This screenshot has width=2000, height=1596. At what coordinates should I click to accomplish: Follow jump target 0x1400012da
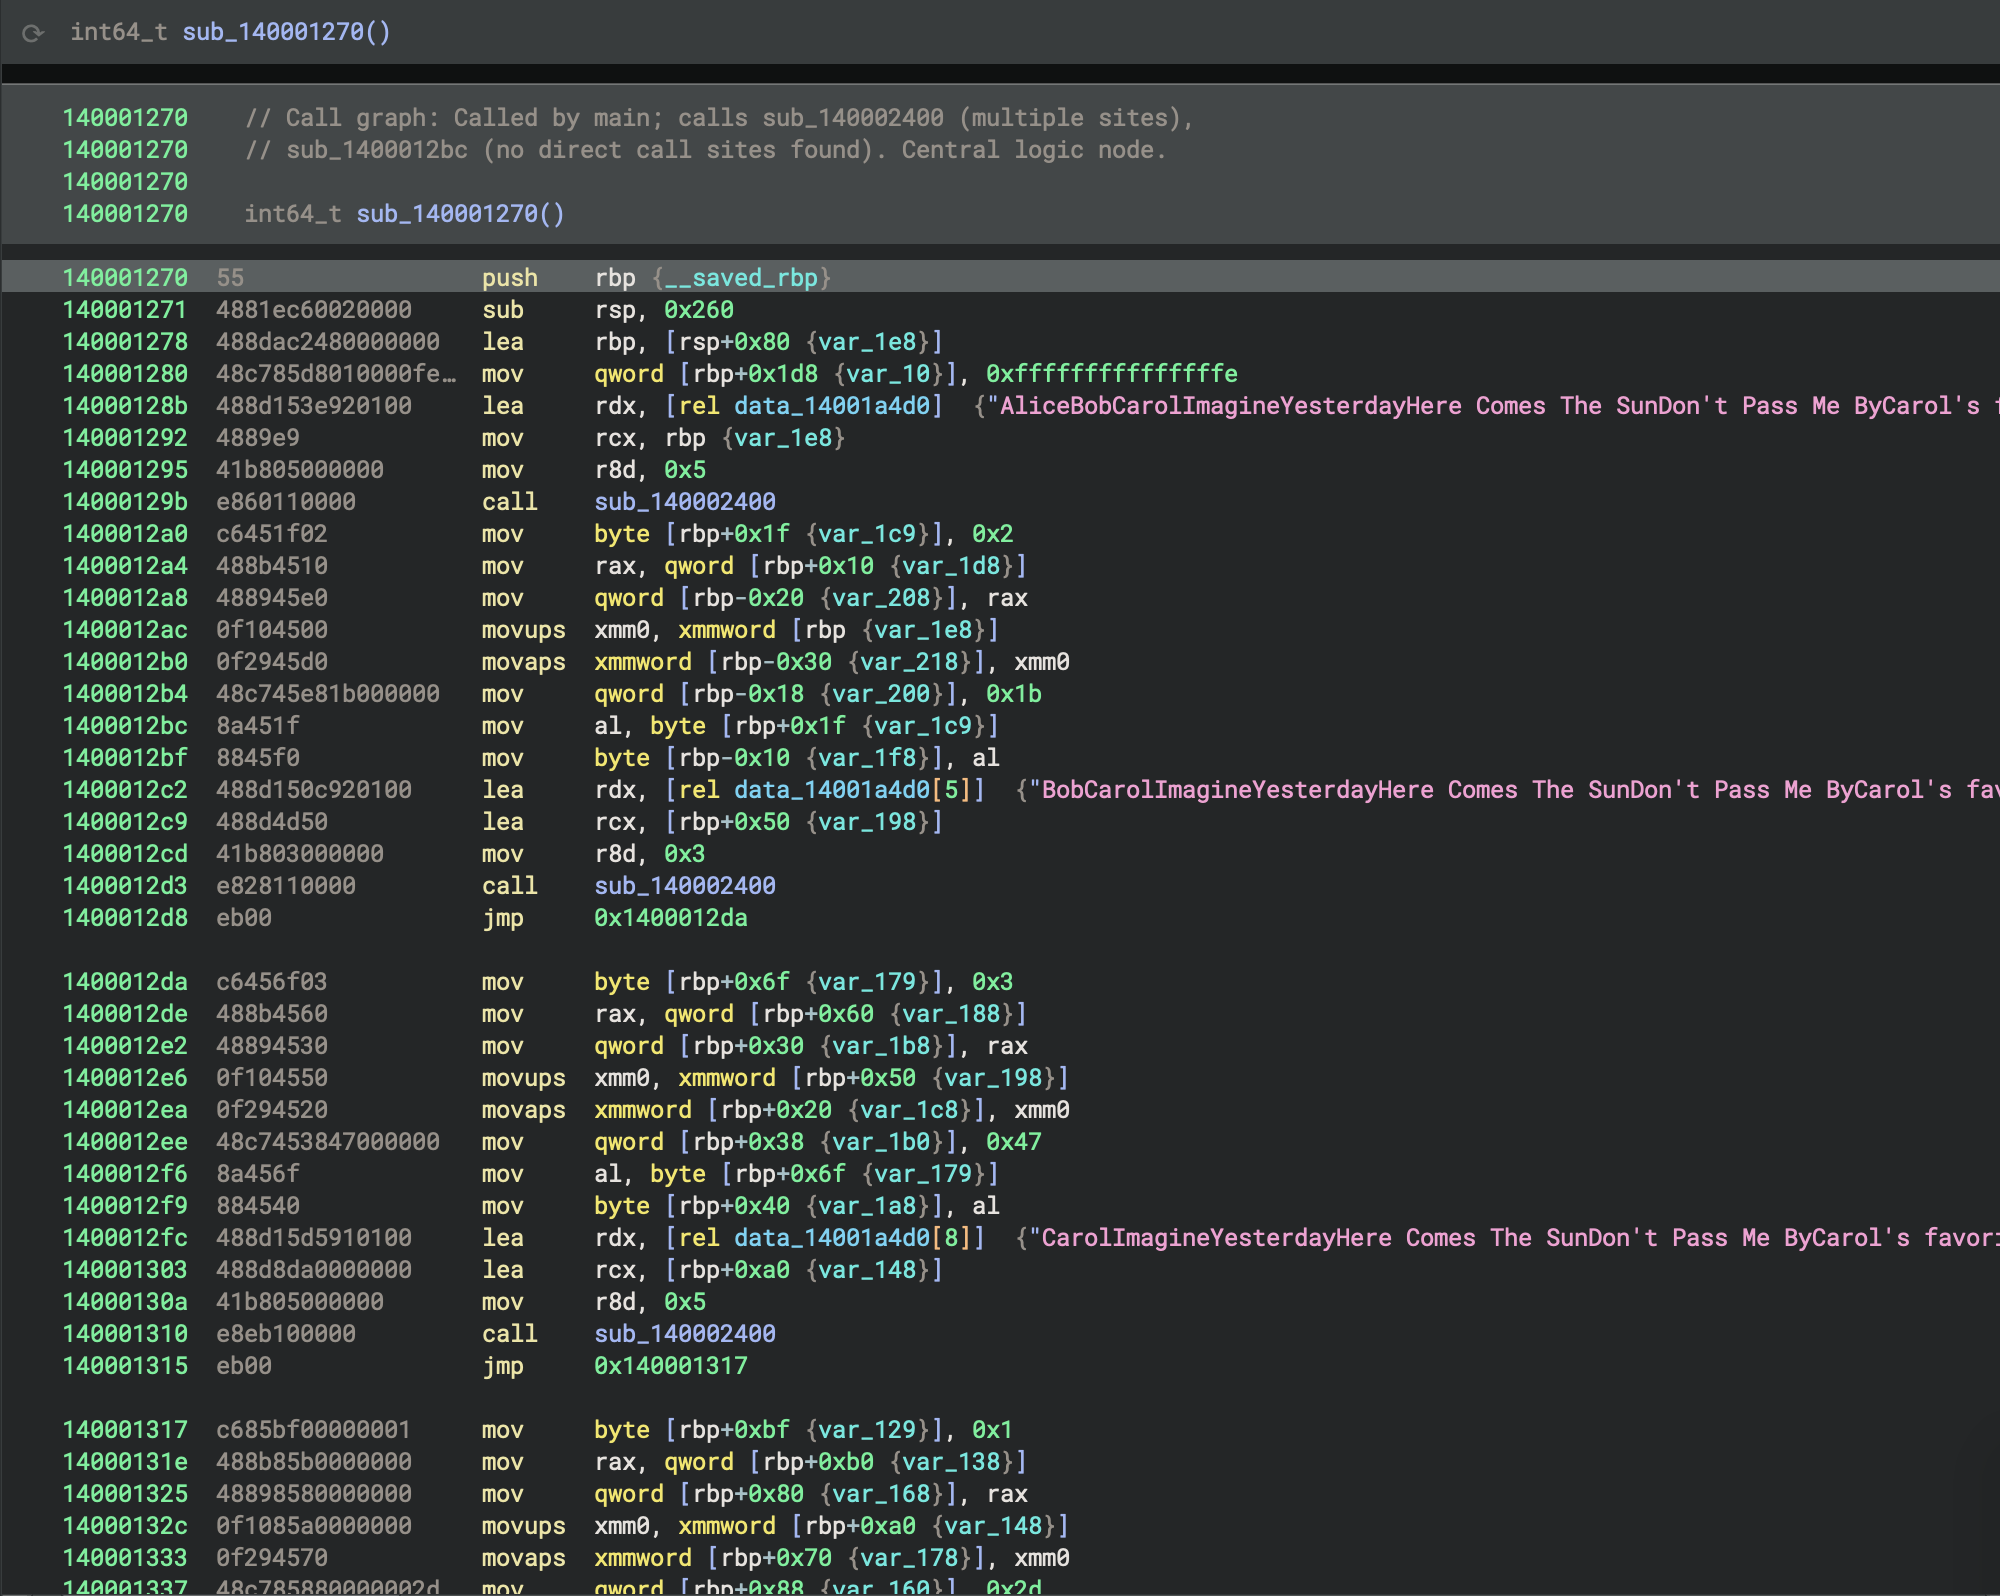(x=670, y=918)
